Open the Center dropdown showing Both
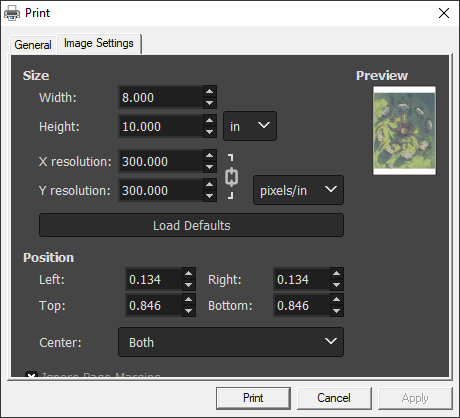This screenshot has width=460, height=418. coord(231,342)
